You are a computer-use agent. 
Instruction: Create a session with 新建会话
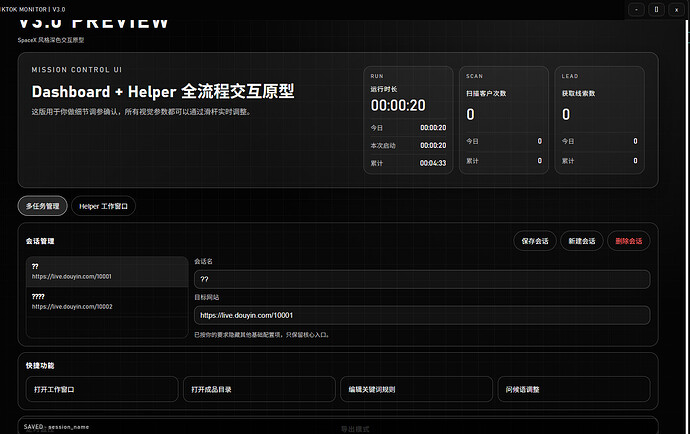(x=581, y=241)
